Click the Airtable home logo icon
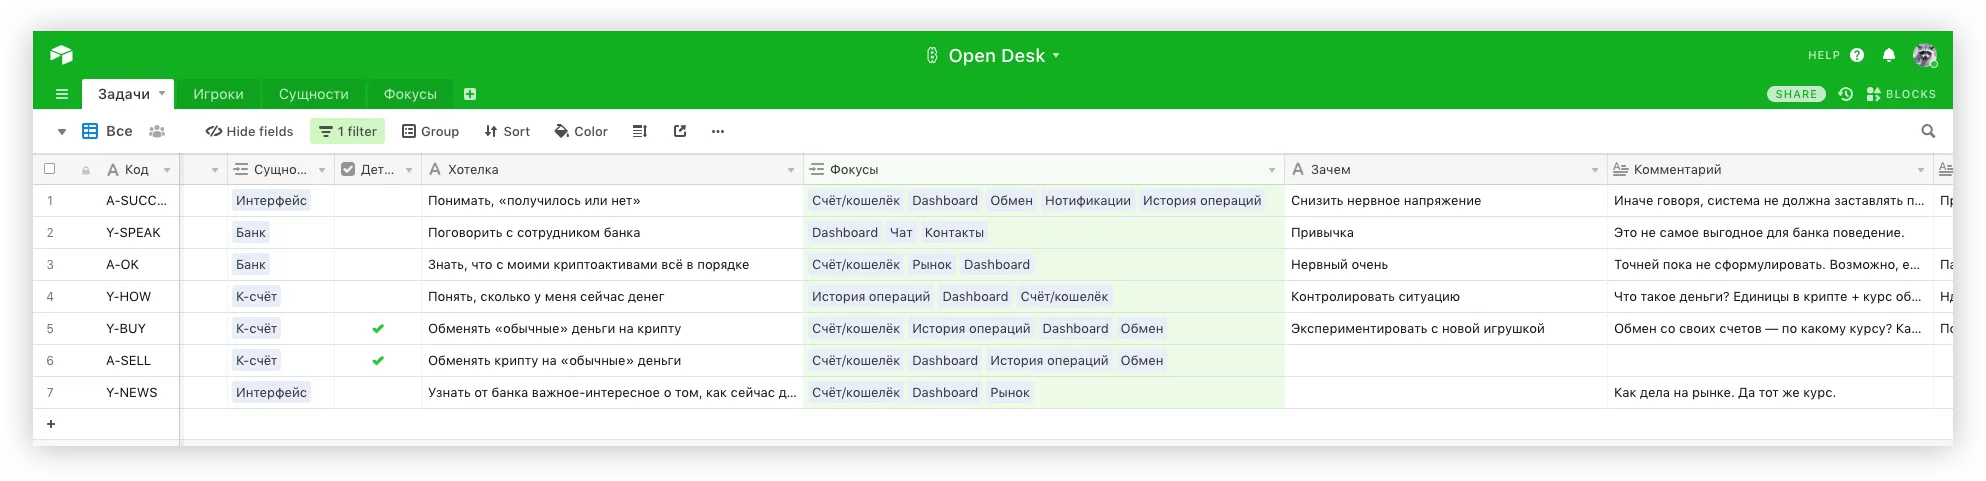This screenshot has width=1986, height=481. pos(61,55)
